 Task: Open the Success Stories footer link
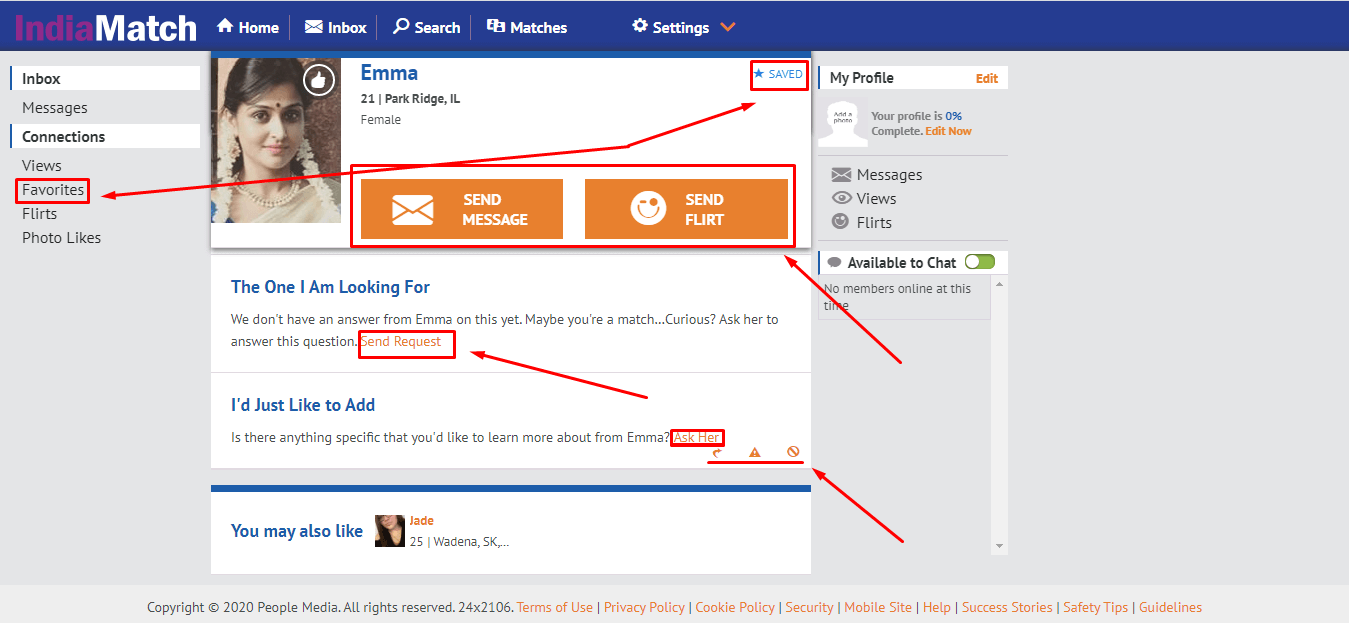tap(1007, 607)
